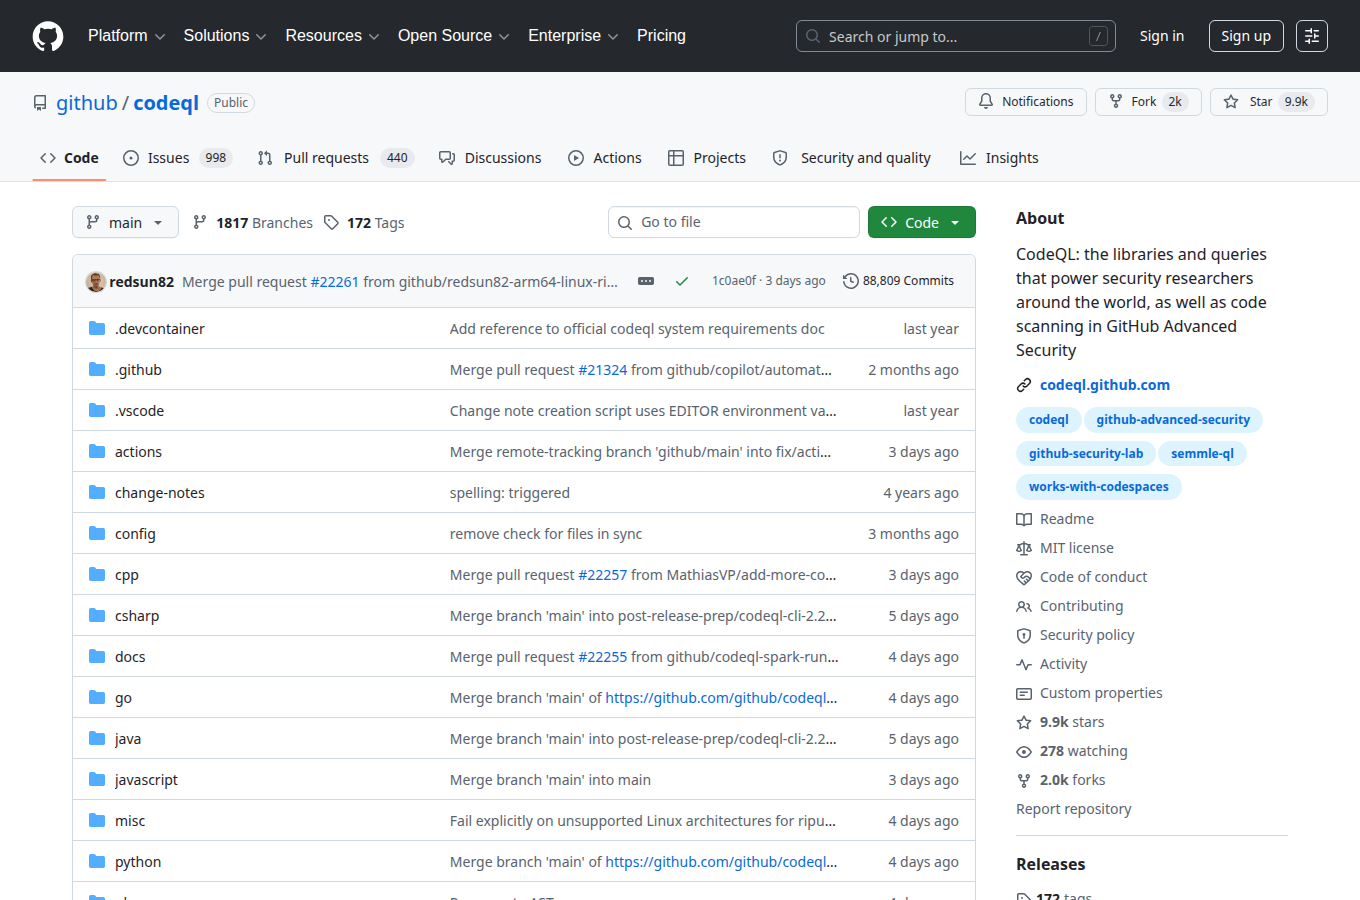Click the link icon beside codeql.github.com
The image size is (1360, 900).
(x=1024, y=385)
